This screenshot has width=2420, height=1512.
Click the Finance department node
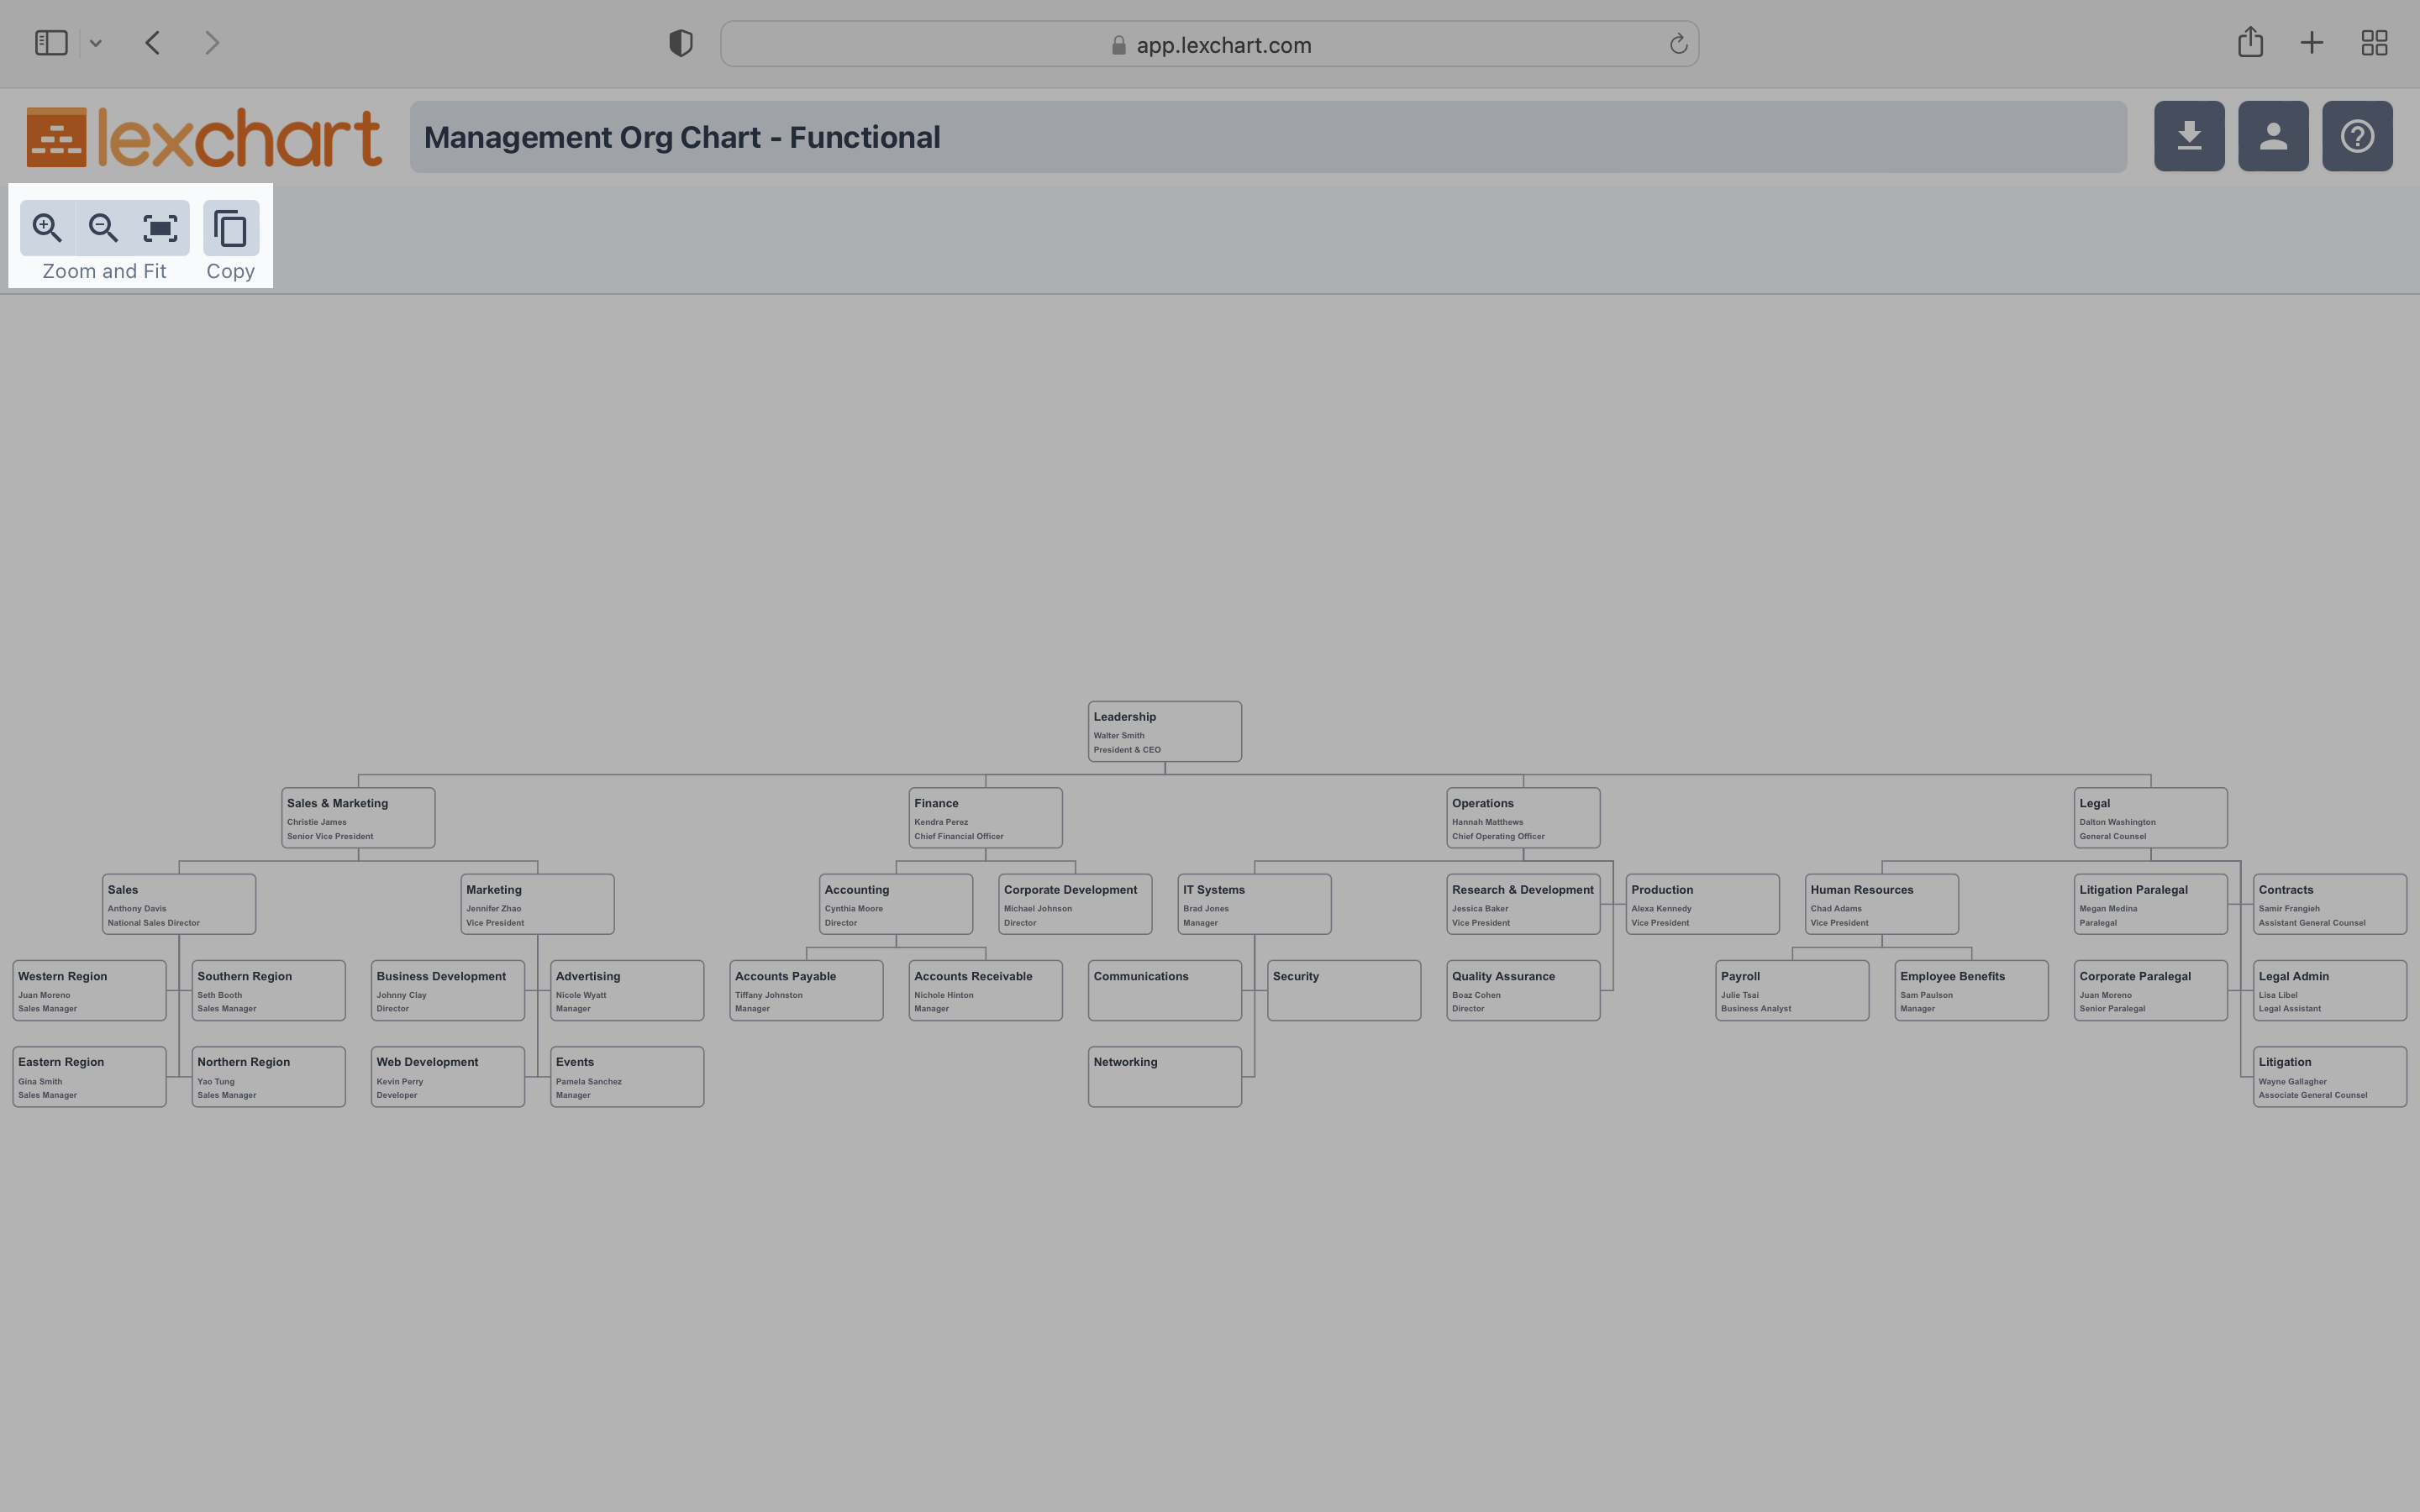pyautogui.click(x=982, y=819)
